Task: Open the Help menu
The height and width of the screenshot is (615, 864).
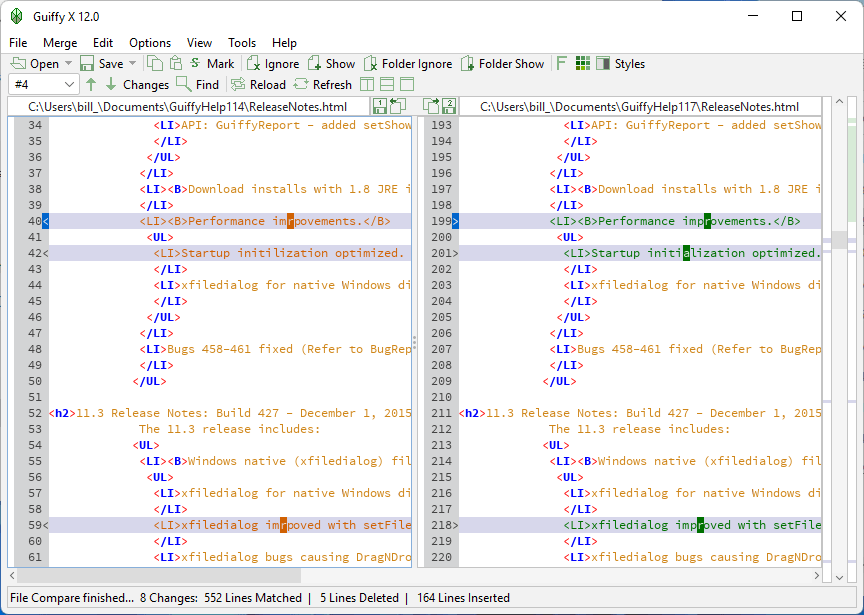Action: 284,43
